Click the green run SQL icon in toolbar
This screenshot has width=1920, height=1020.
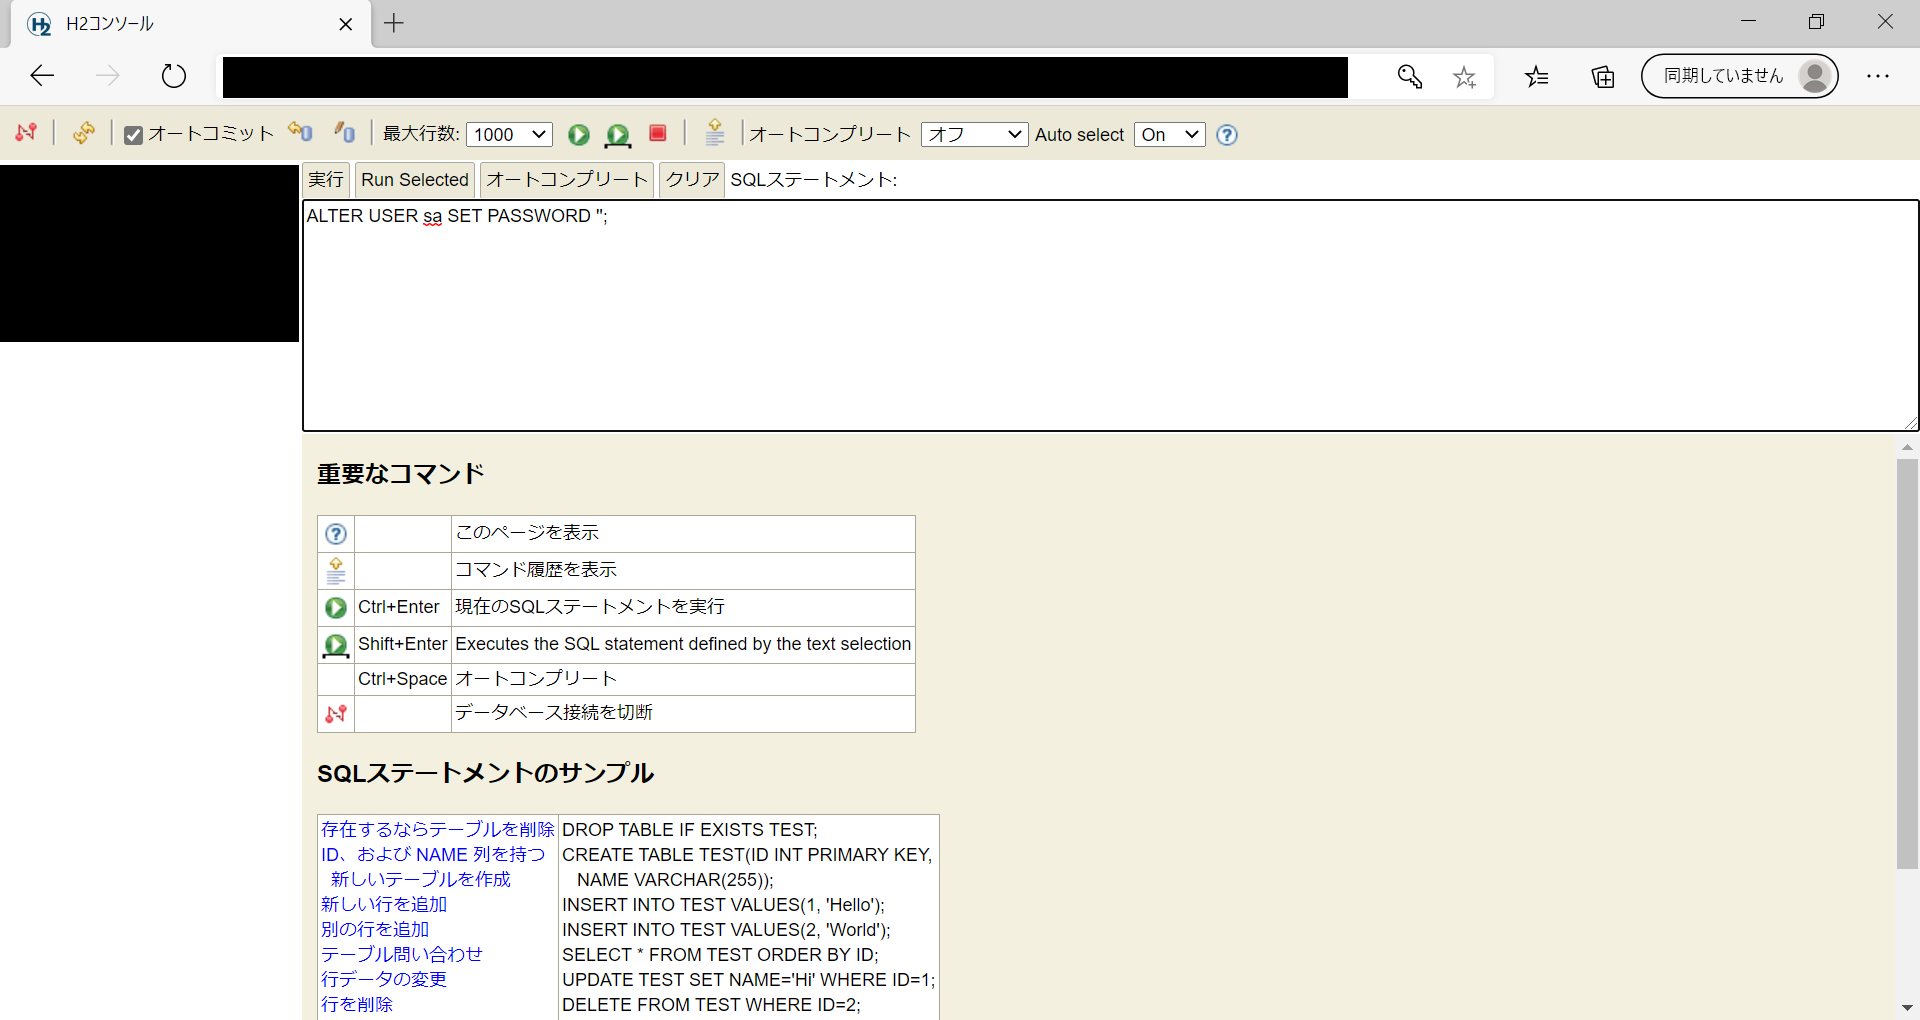[x=579, y=134]
